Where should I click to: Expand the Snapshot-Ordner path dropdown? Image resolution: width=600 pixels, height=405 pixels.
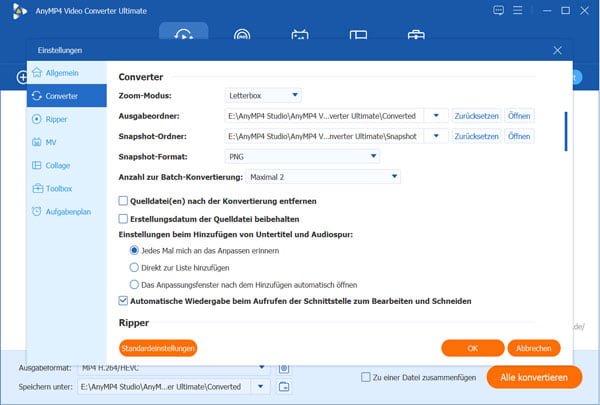(436, 136)
